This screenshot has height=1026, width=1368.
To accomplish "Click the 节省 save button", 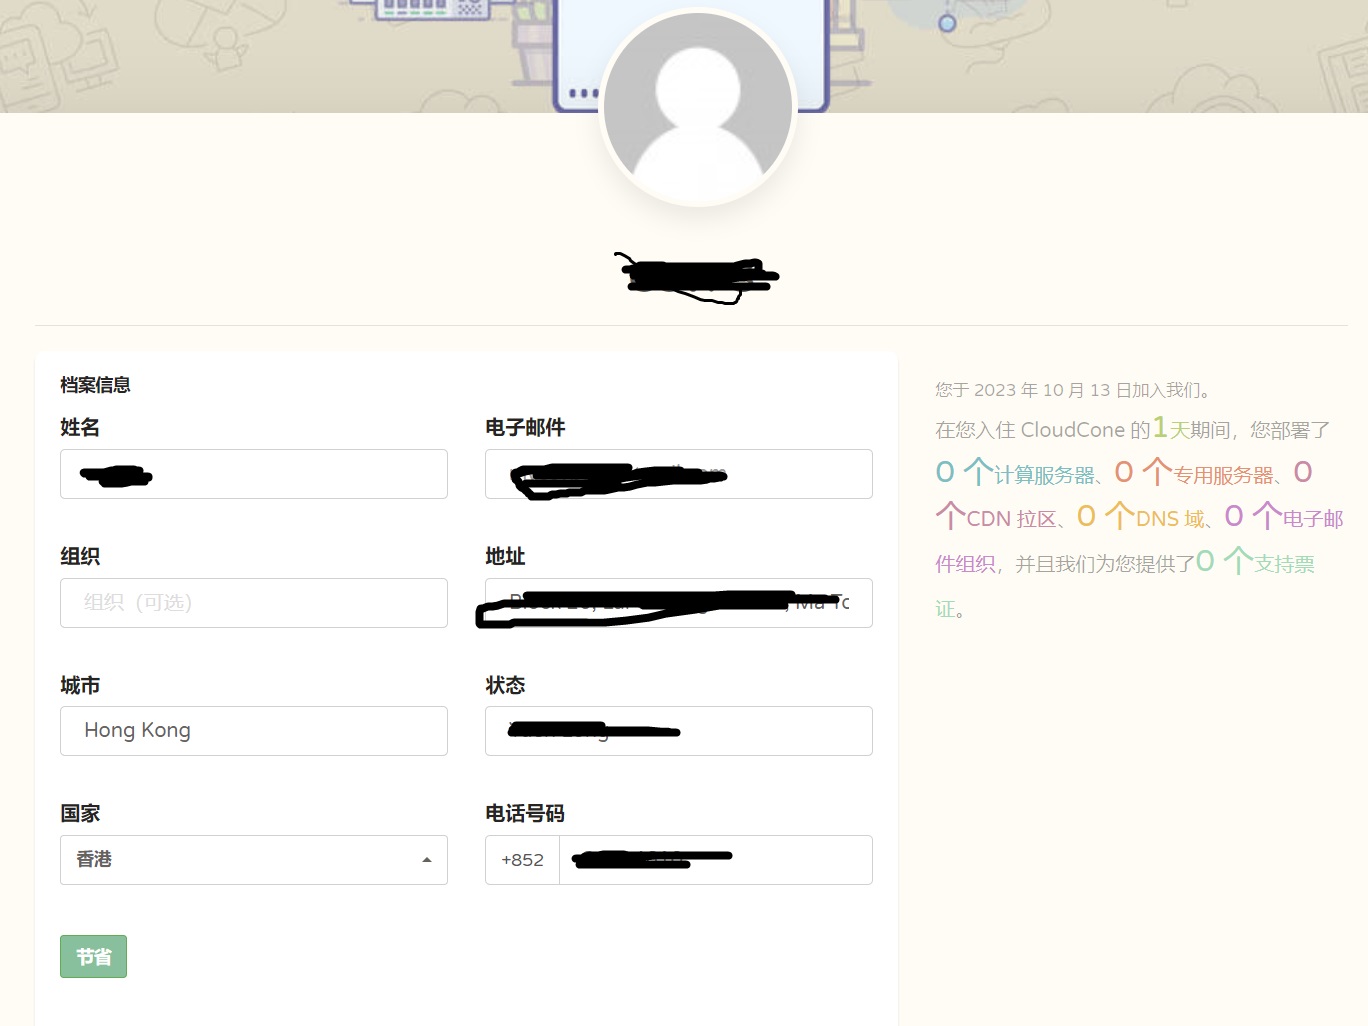I will 93,957.
